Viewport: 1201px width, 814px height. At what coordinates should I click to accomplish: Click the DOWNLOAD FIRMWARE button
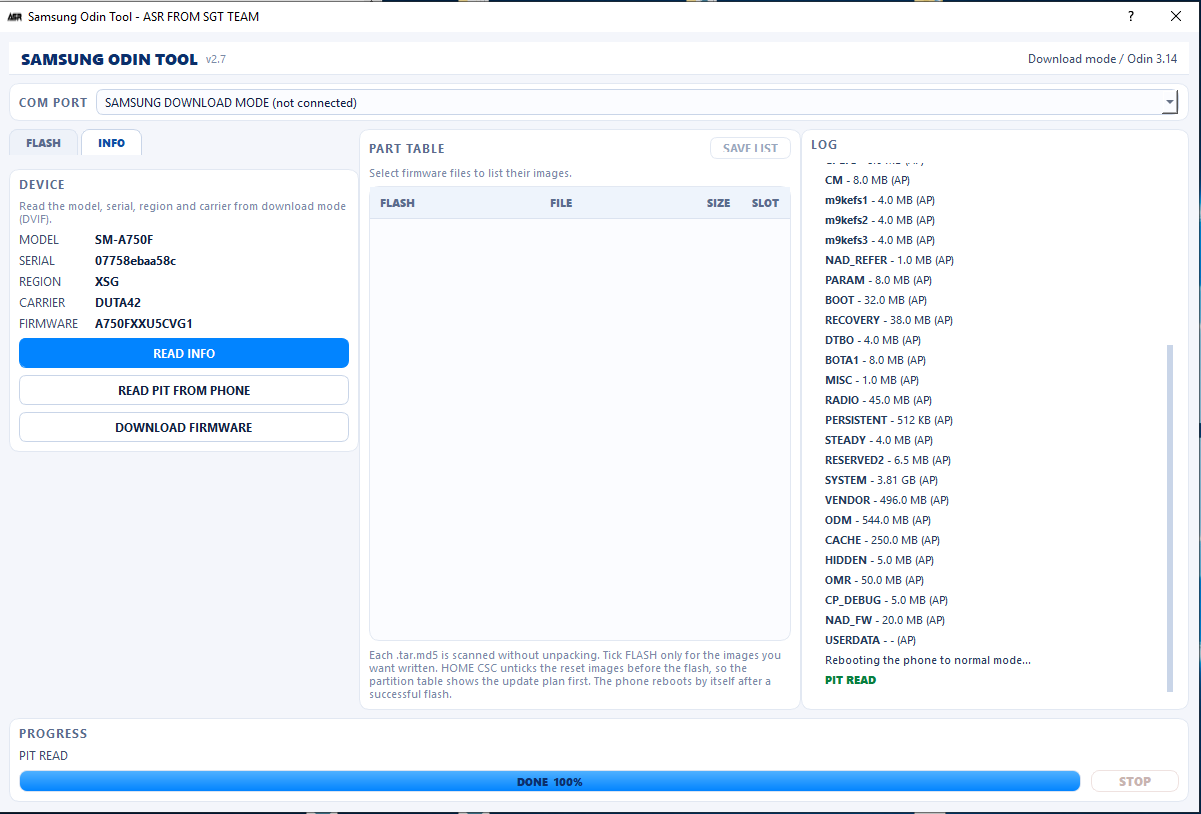click(184, 427)
